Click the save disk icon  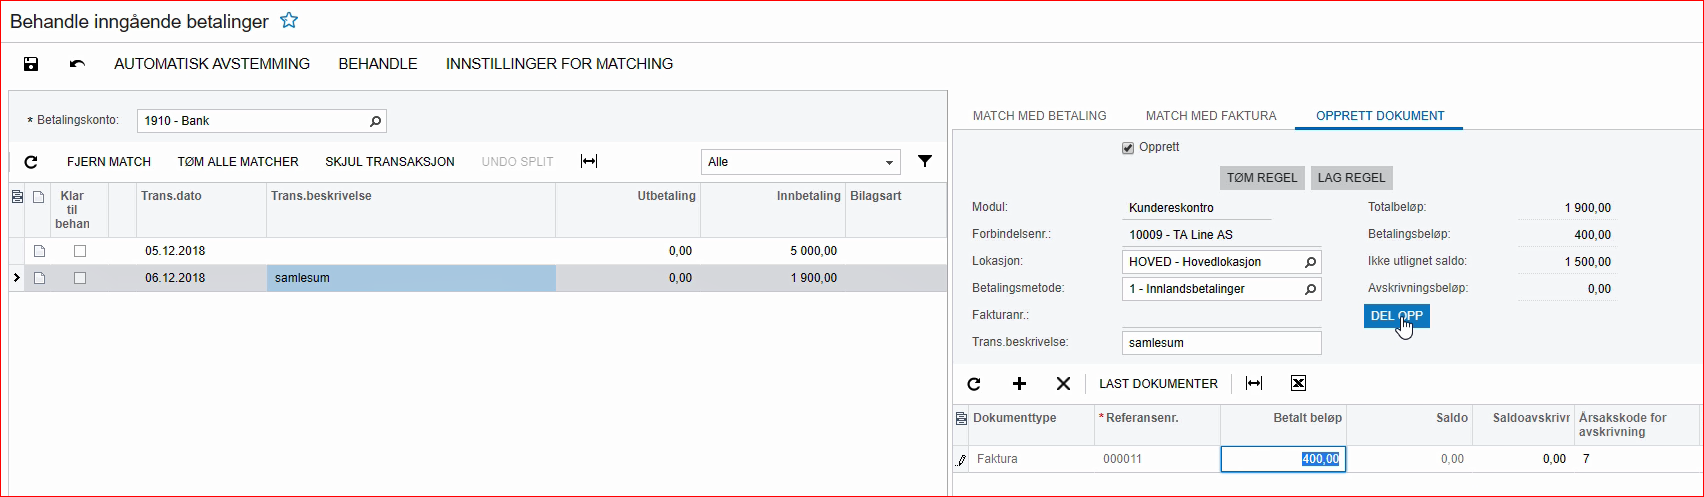tap(31, 64)
